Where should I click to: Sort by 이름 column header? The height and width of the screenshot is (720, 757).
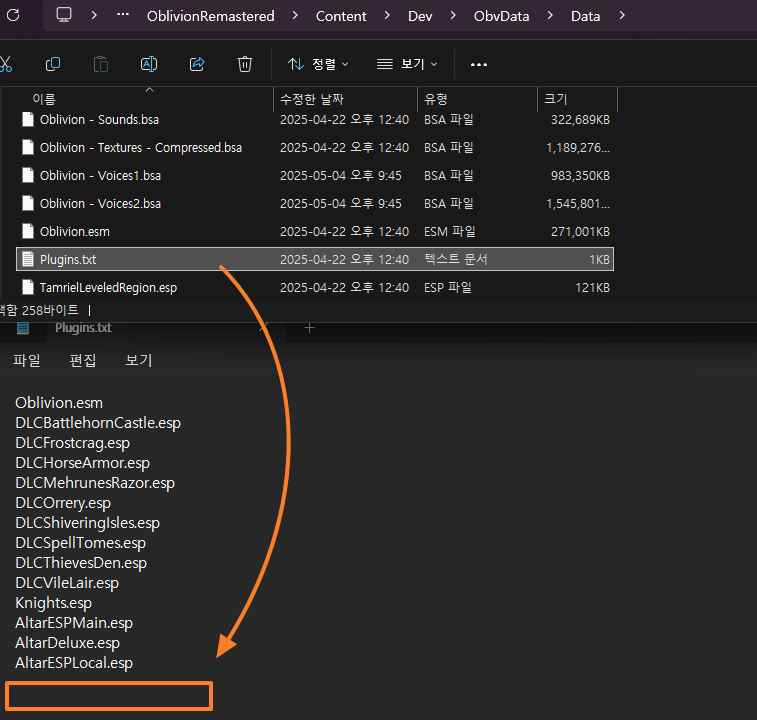[44, 99]
